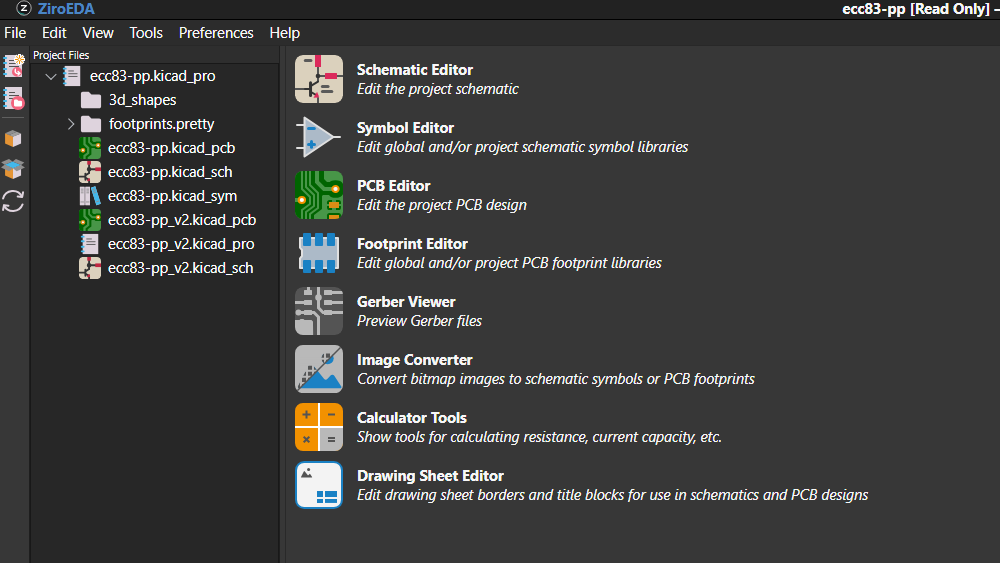Collapse the ecc83-pp.kicad_pro tree node
Screen dimensions: 1000x563
point(51,77)
